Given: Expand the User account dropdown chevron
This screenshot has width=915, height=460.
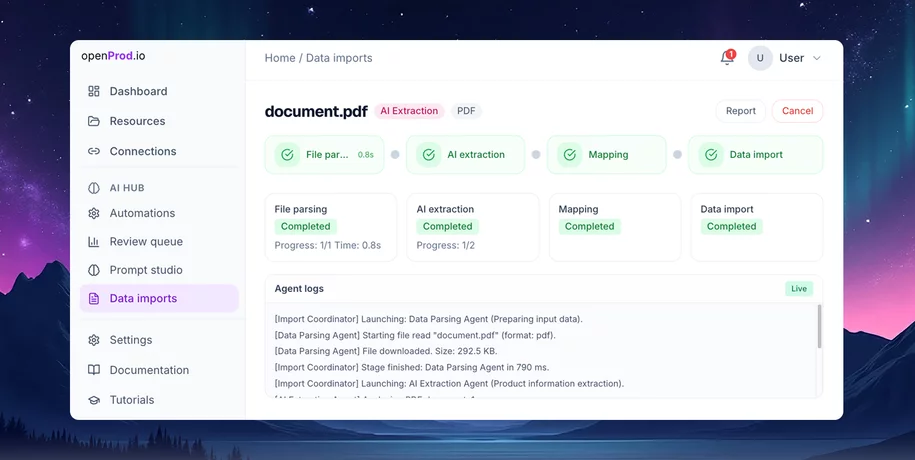Looking at the screenshot, I should 817,58.
